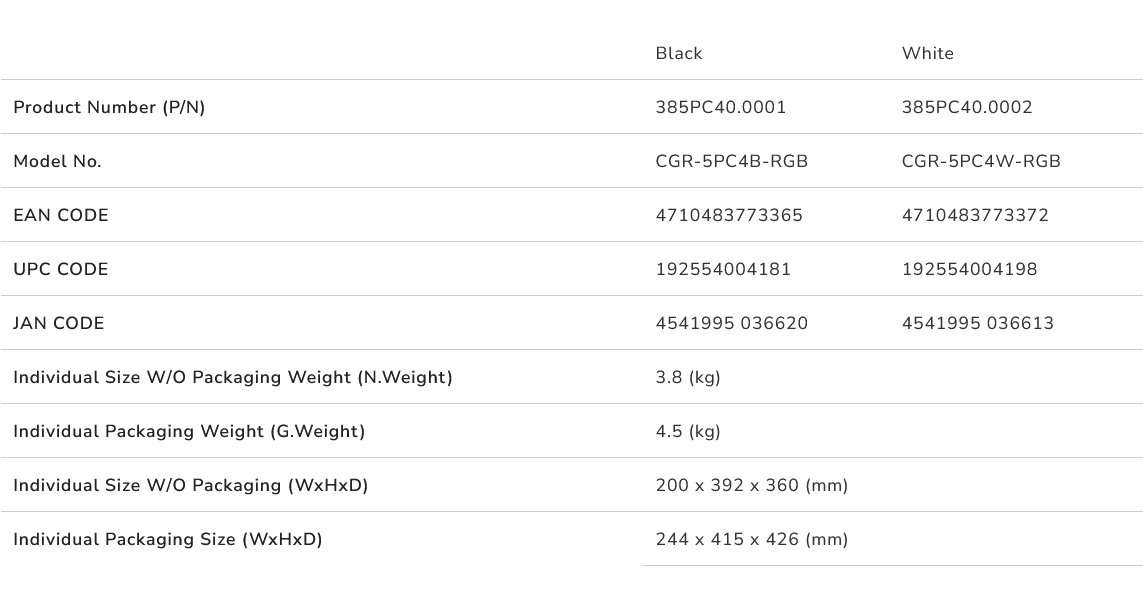Click JAN code 4541995 036613
This screenshot has height=590, width=1143.
(x=977, y=324)
